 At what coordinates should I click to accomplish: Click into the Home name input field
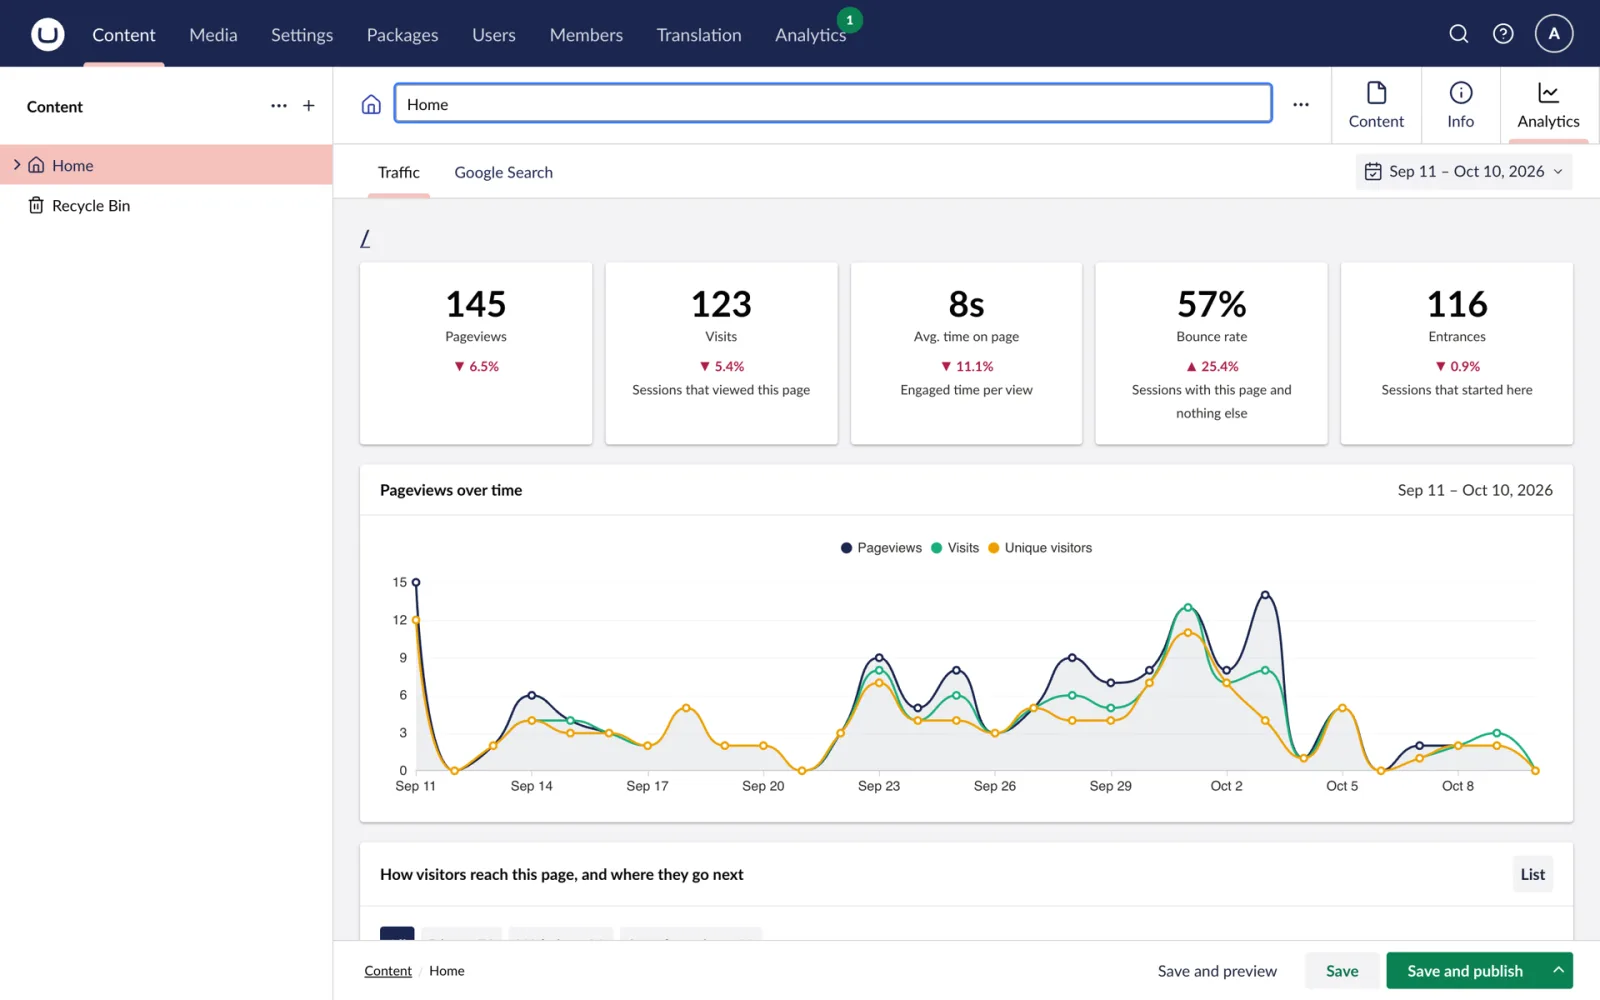pyautogui.click(x=833, y=104)
